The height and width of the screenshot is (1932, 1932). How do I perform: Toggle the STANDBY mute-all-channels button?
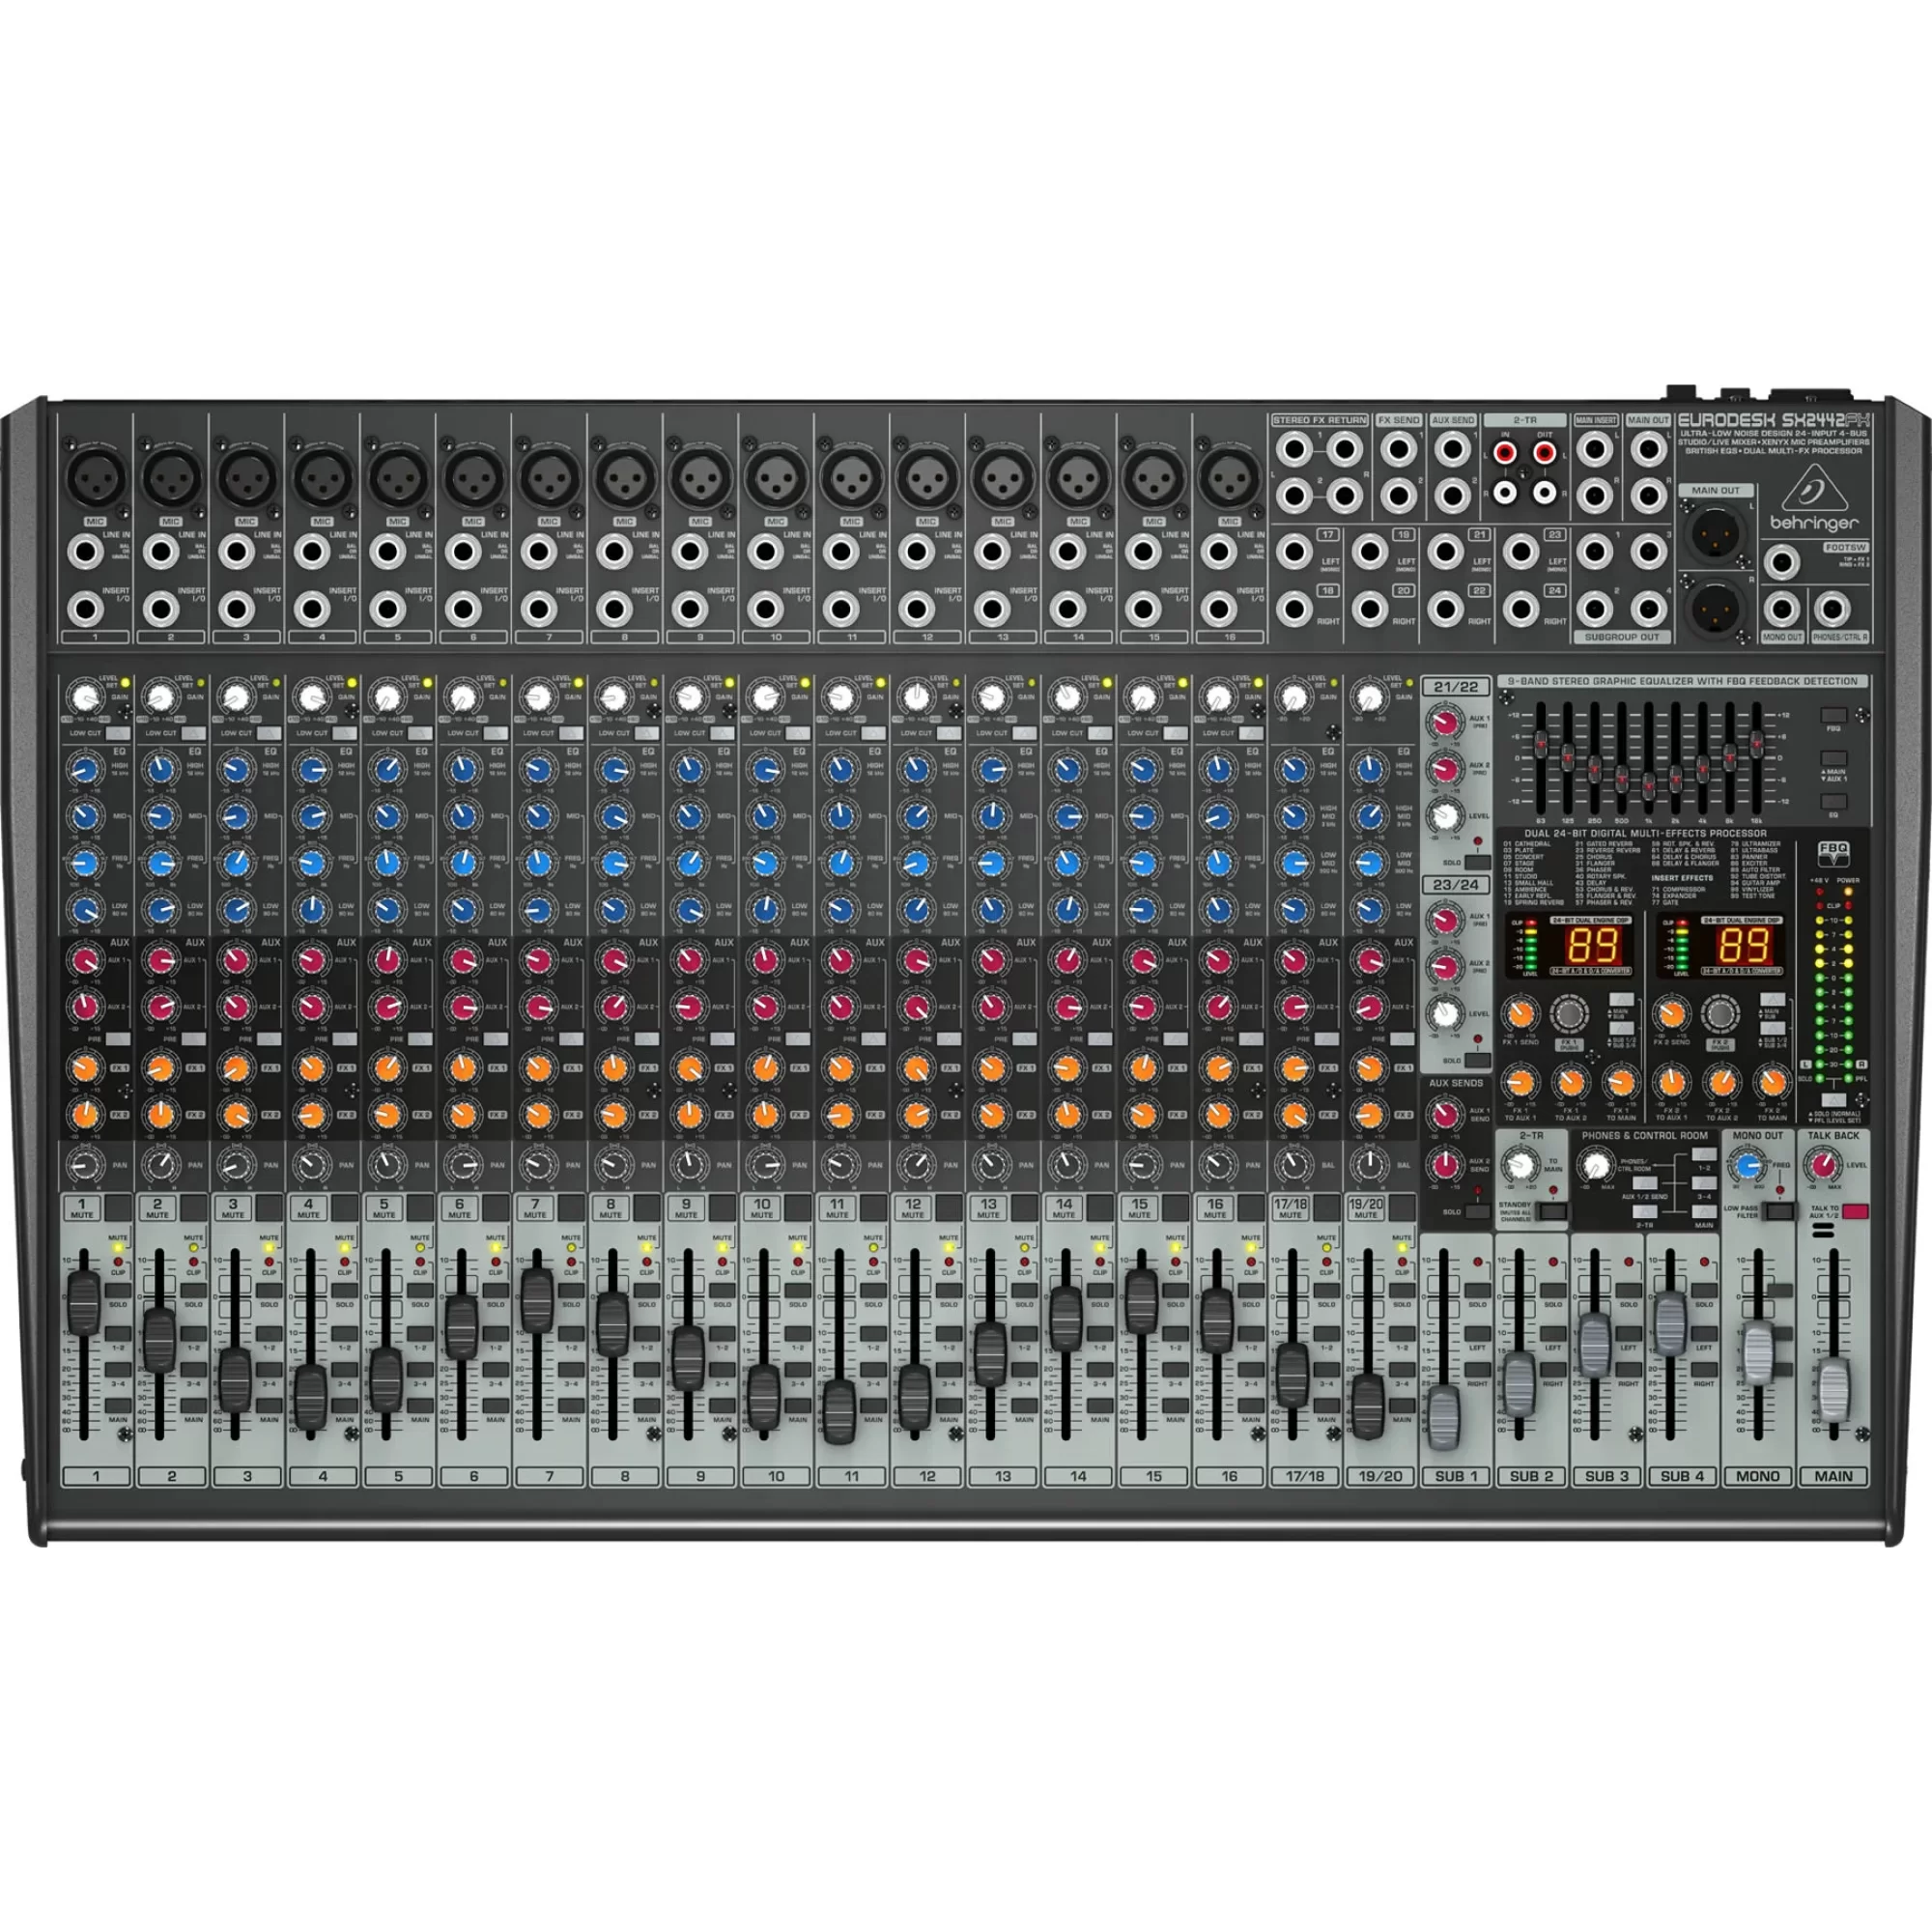point(1552,1212)
